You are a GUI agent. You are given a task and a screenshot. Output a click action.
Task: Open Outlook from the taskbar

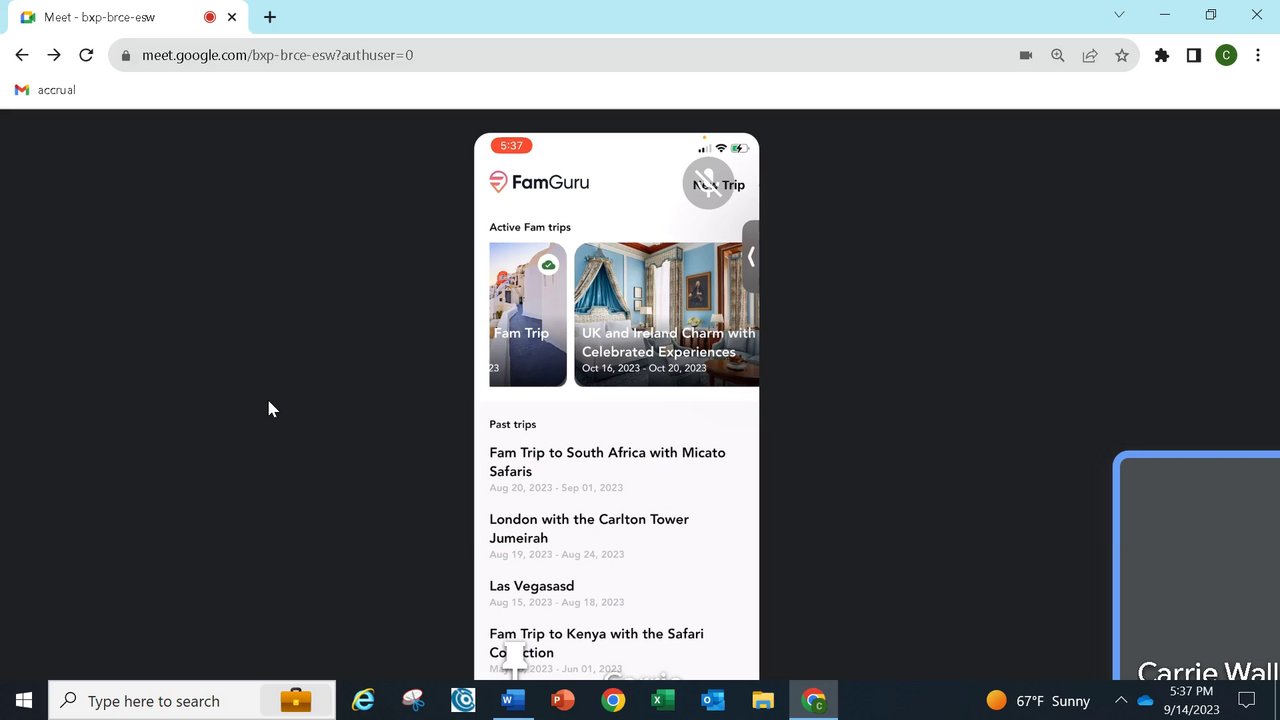pyautogui.click(x=713, y=700)
